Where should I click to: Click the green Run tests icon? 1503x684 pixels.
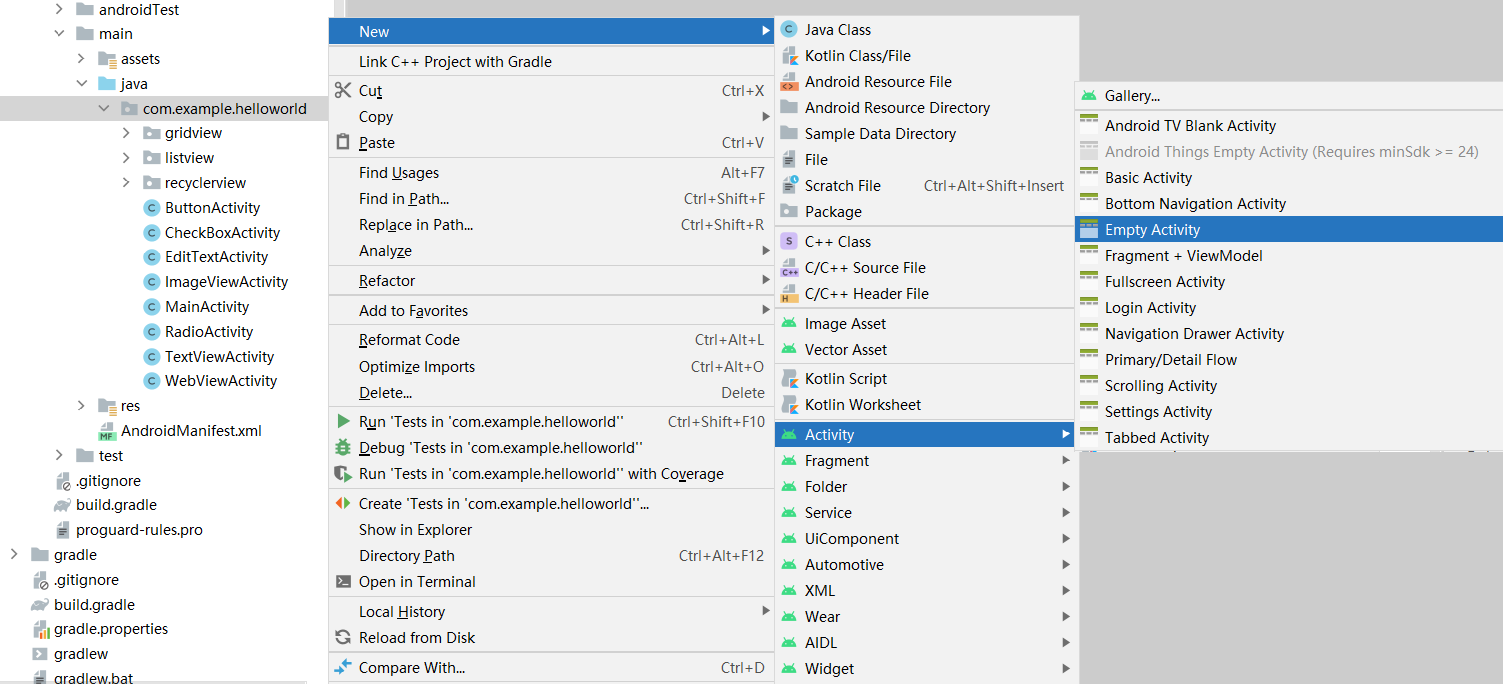pos(343,422)
